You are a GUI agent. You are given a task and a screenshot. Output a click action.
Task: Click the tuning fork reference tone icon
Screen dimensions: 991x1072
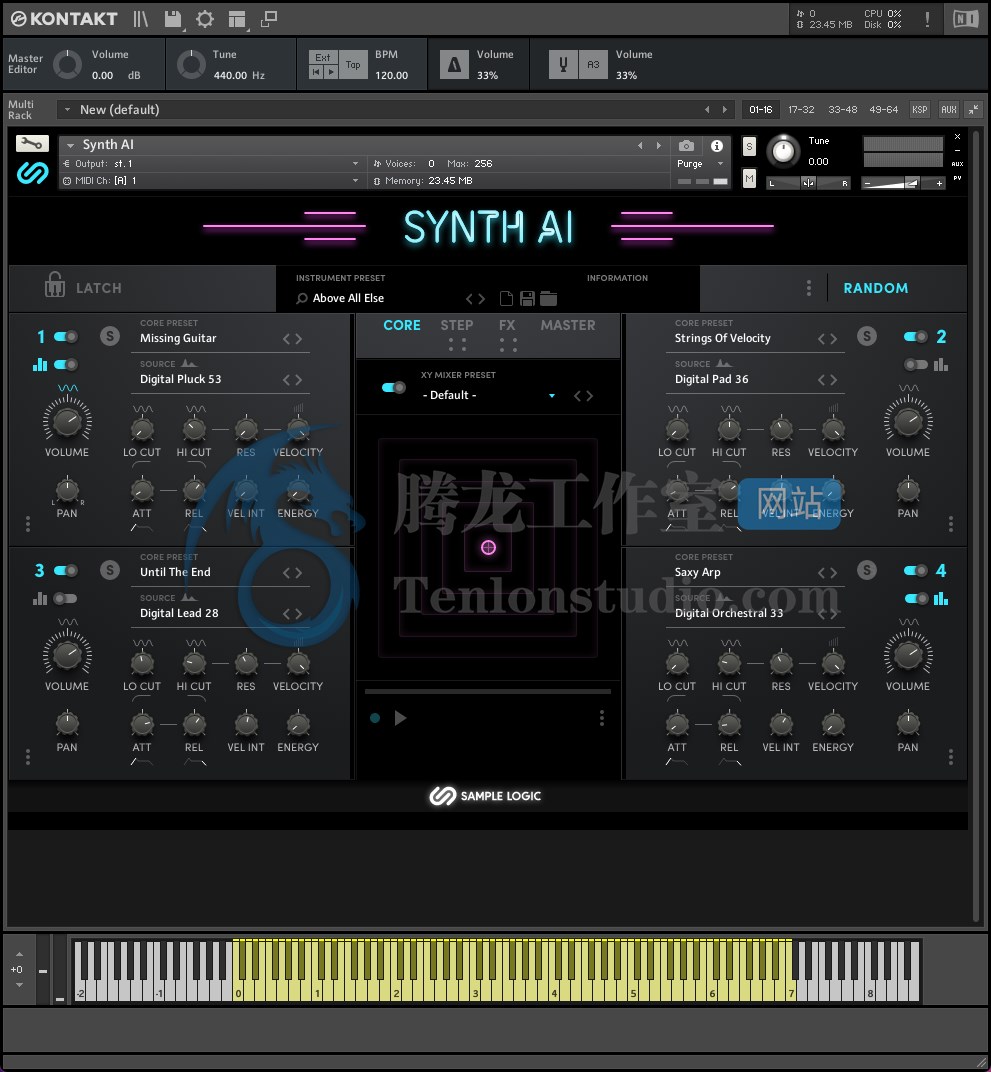[563, 65]
